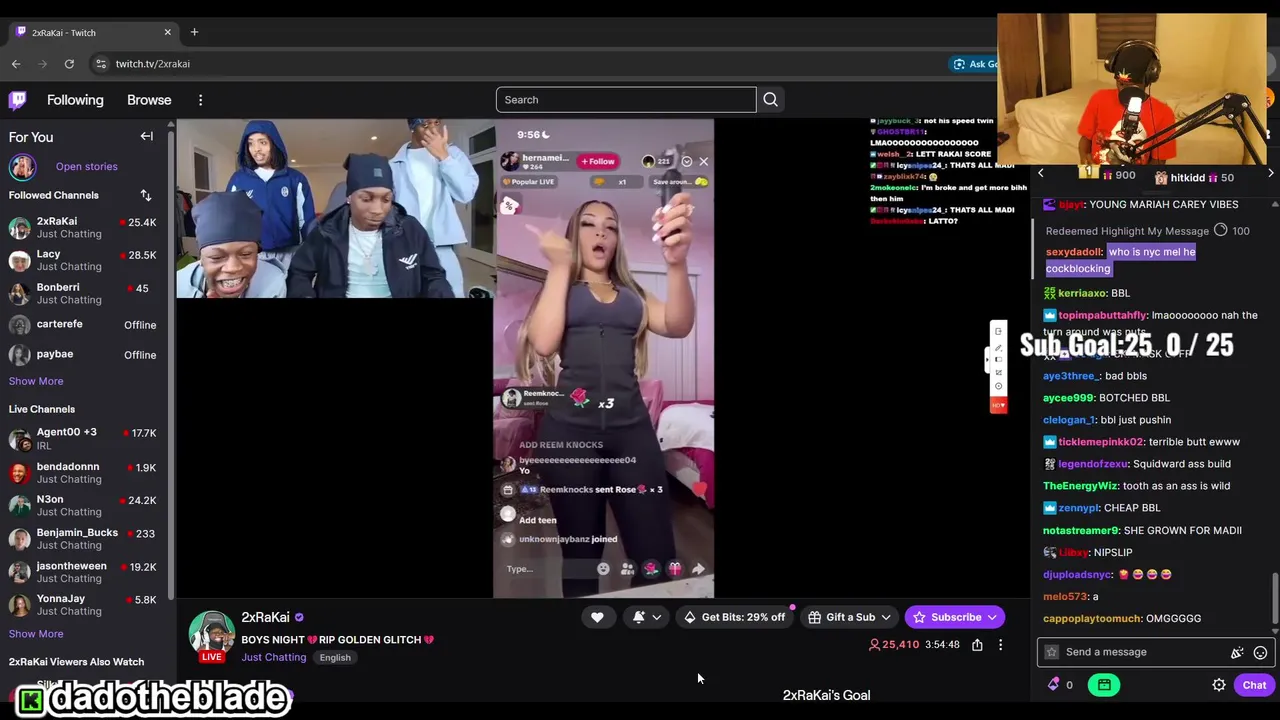Viewport: 1280px width, 720px height.
Task: Open the Twitch home logo
Action: click(18, 100)
